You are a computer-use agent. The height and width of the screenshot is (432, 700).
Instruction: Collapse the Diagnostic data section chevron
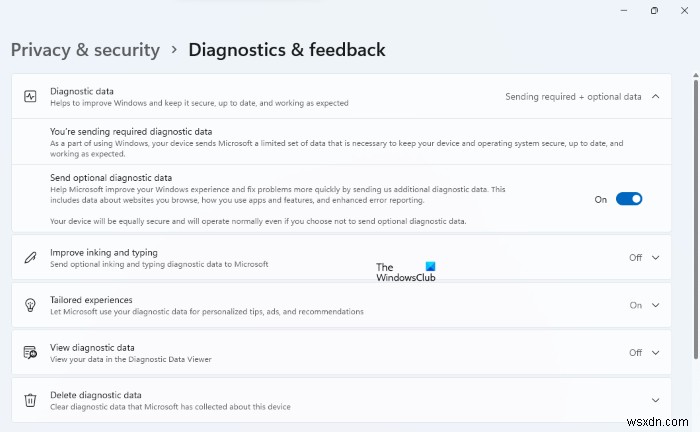[x=656, y=97]
